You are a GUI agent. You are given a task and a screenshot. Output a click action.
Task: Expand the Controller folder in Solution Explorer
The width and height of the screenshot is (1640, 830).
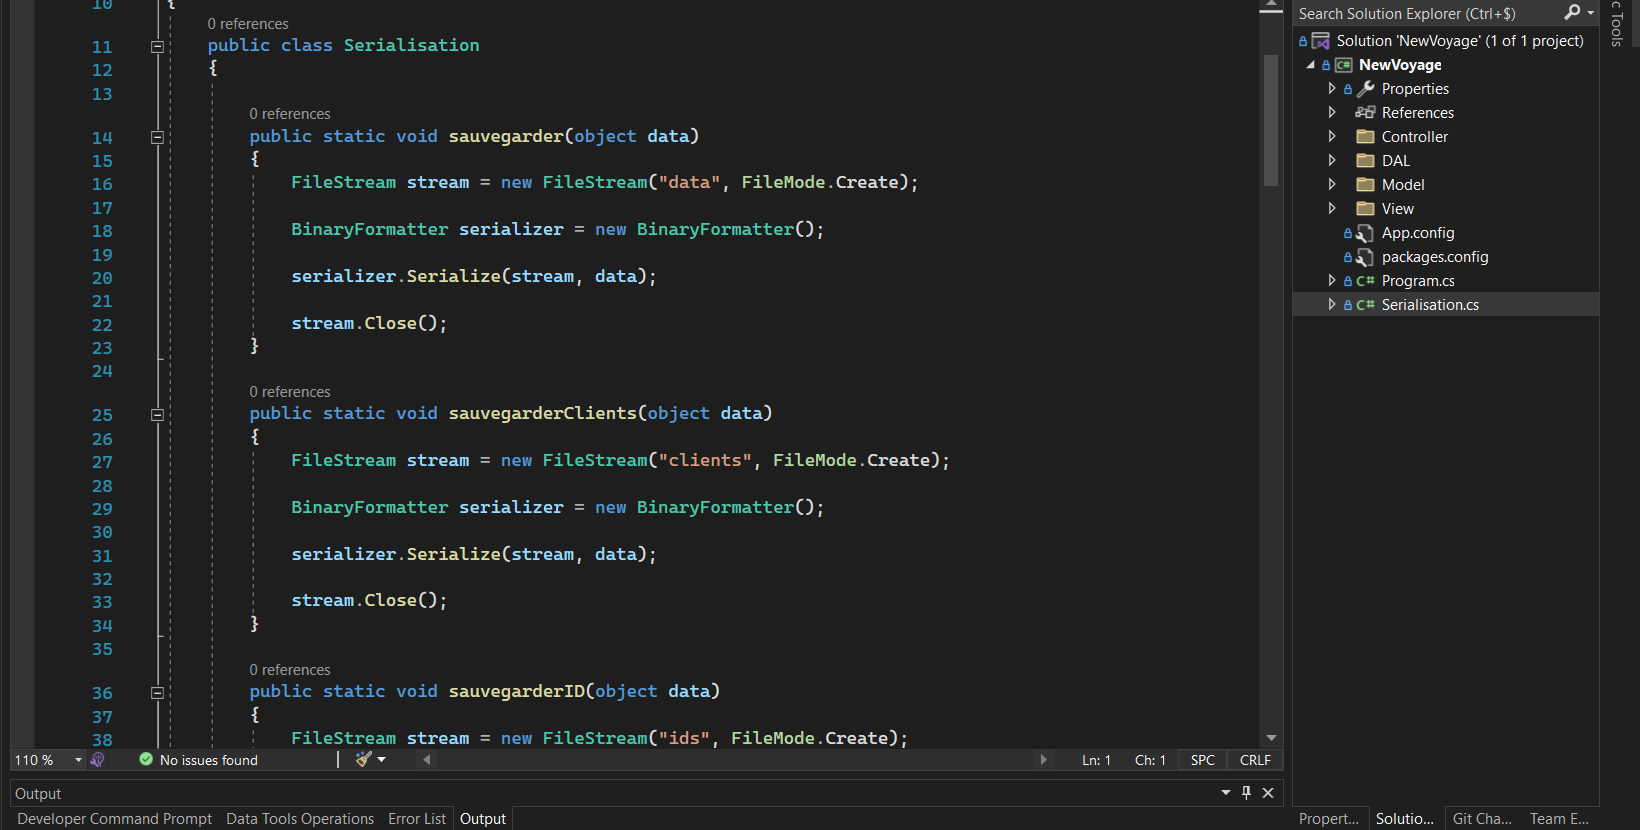coord(1332,137)
